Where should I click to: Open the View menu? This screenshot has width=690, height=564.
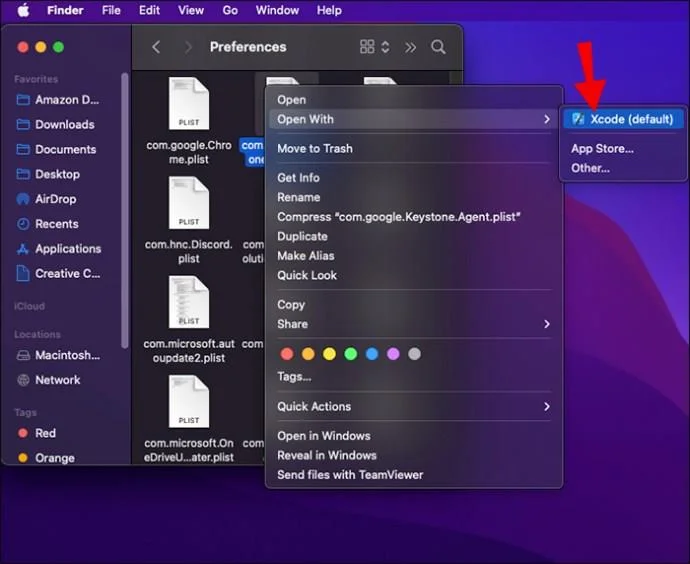[x=191, y=10]
